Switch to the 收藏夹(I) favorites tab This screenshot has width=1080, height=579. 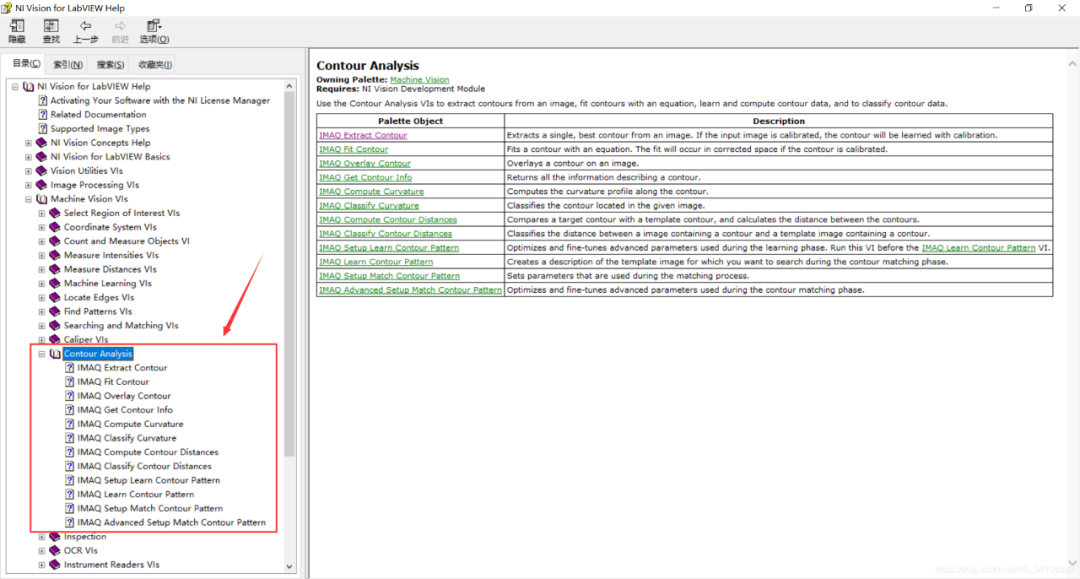coord(155,64)
